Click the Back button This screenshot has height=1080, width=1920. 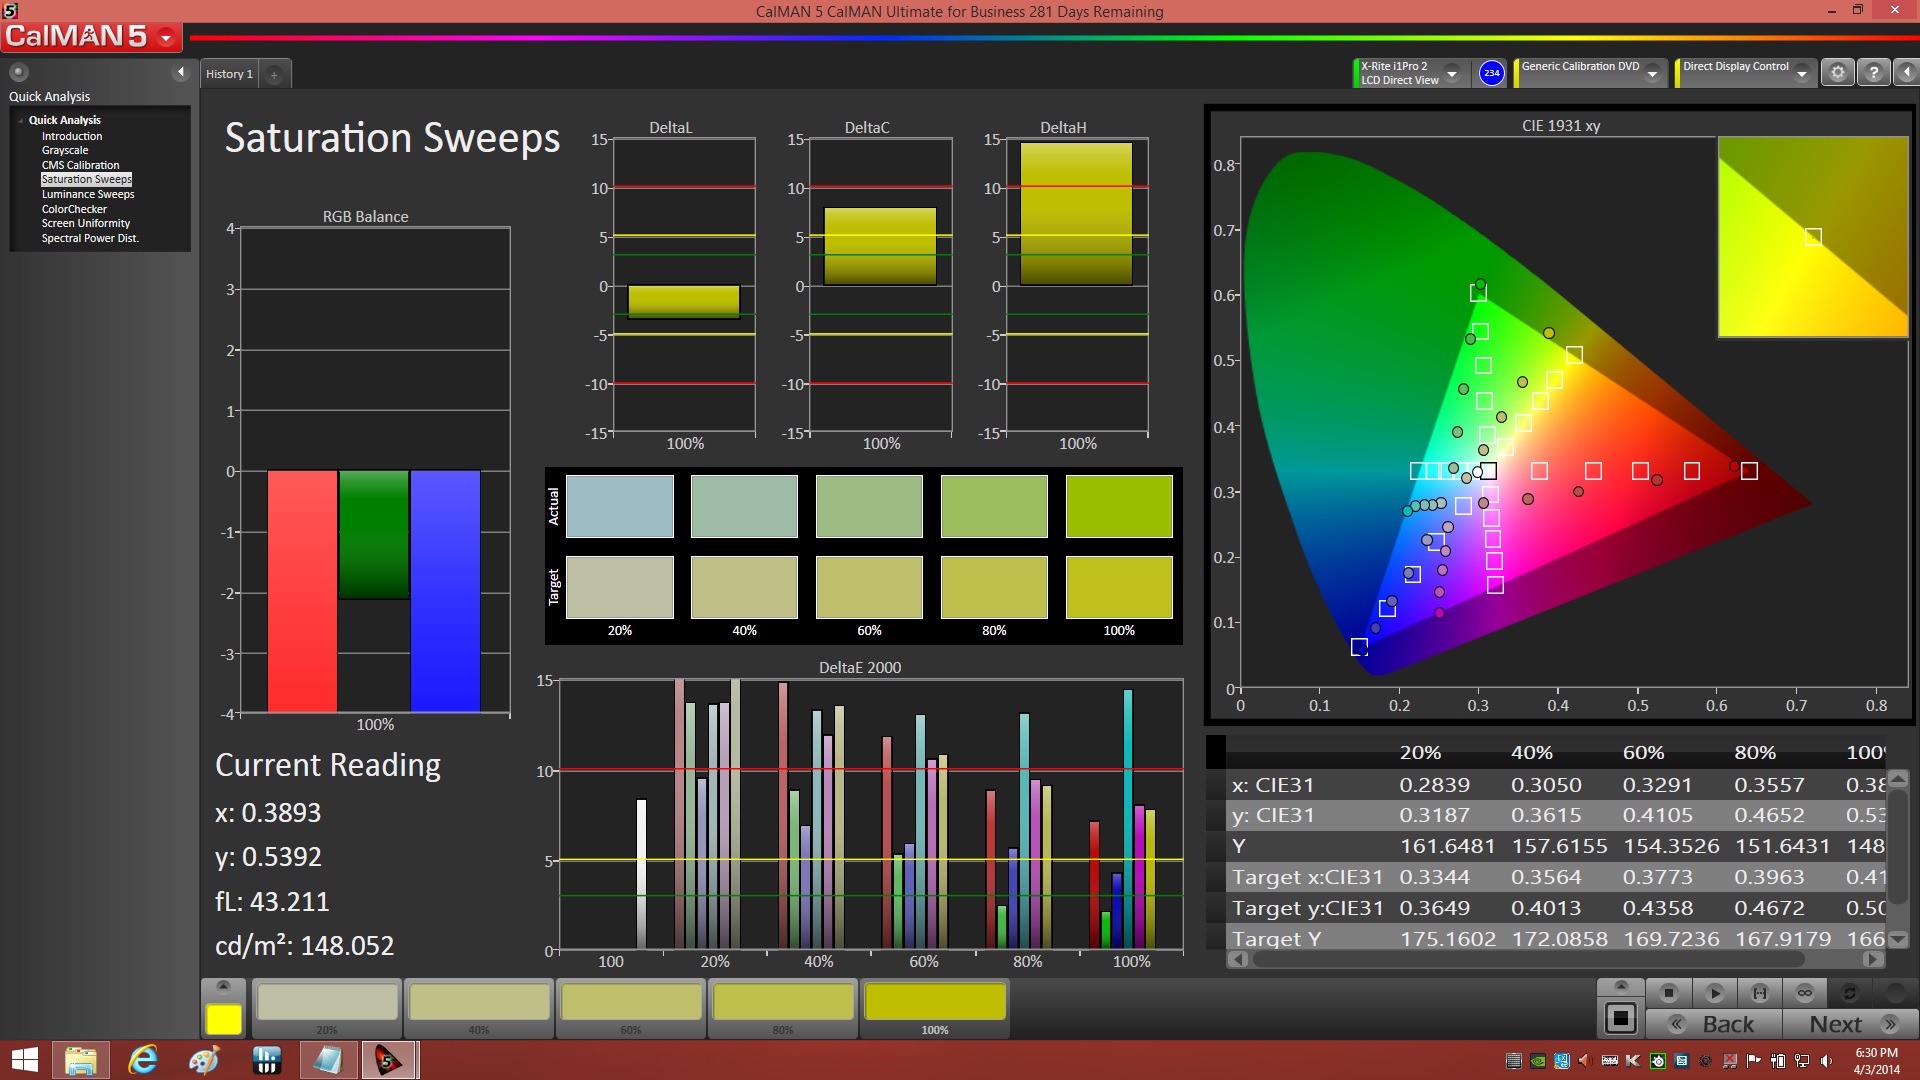[x=1714, y=1024]
